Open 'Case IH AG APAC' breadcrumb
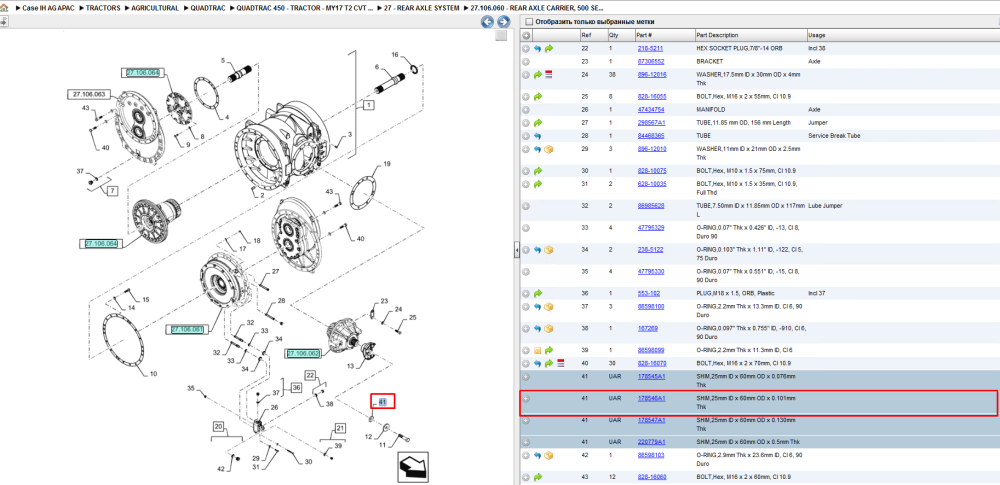Screen dimensions: 1000x485 pos(47,8)
